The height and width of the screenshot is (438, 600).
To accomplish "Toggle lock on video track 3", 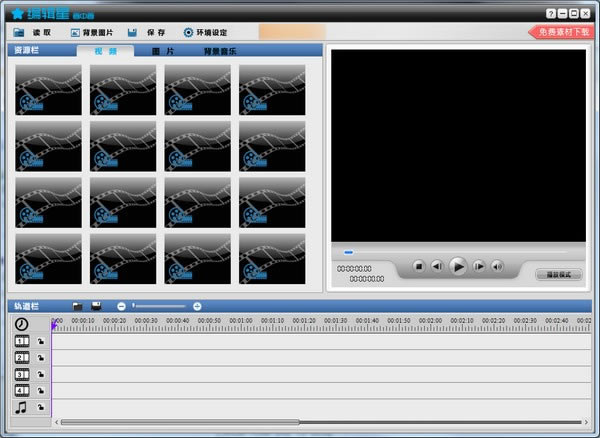I will [40, 375].
